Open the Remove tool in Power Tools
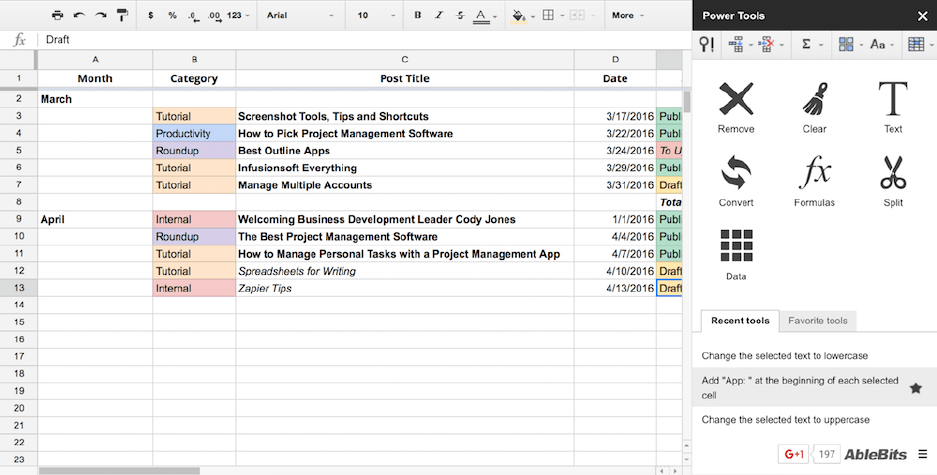This screenshot has width=937, height=475. [x=736, y=108]
